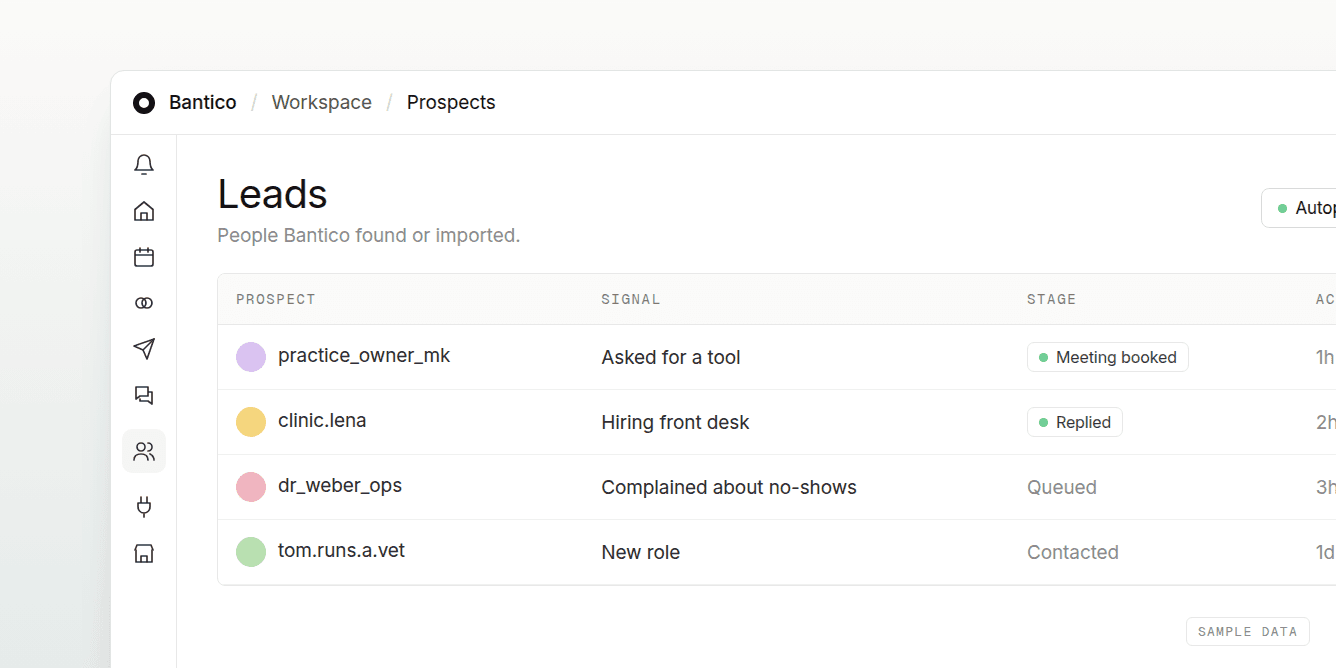Click the Meeting booked stage badge
This screenshot has width=1336, height=668.
point(1108,357)
